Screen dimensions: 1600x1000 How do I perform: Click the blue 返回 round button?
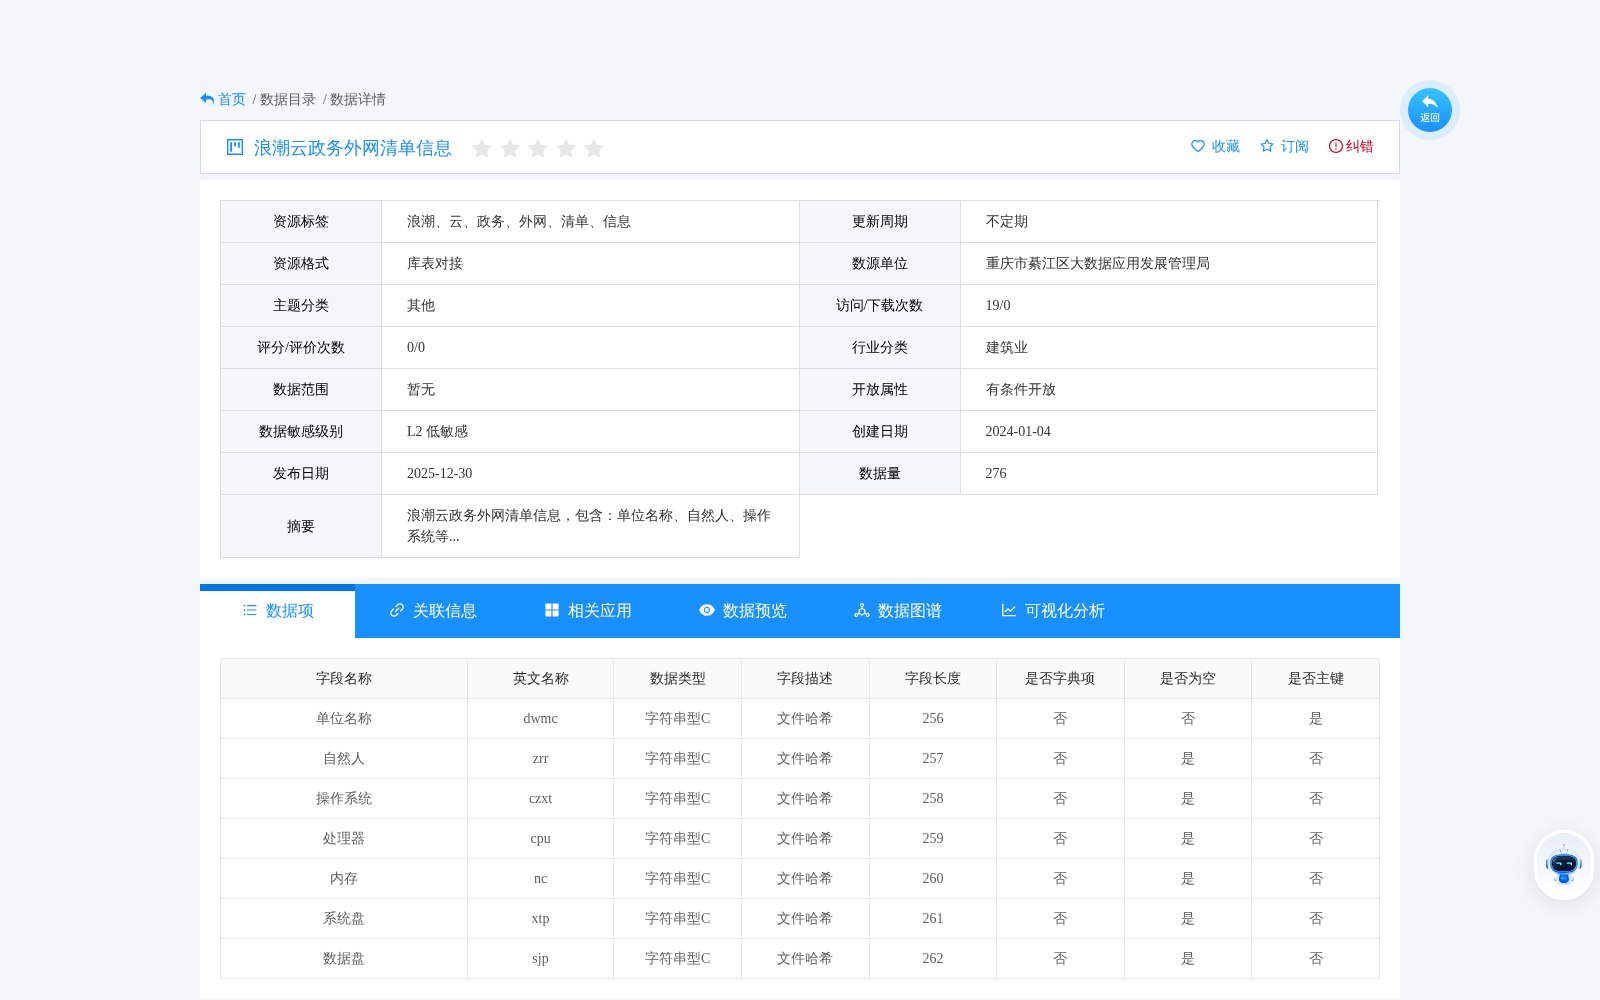1429,110
